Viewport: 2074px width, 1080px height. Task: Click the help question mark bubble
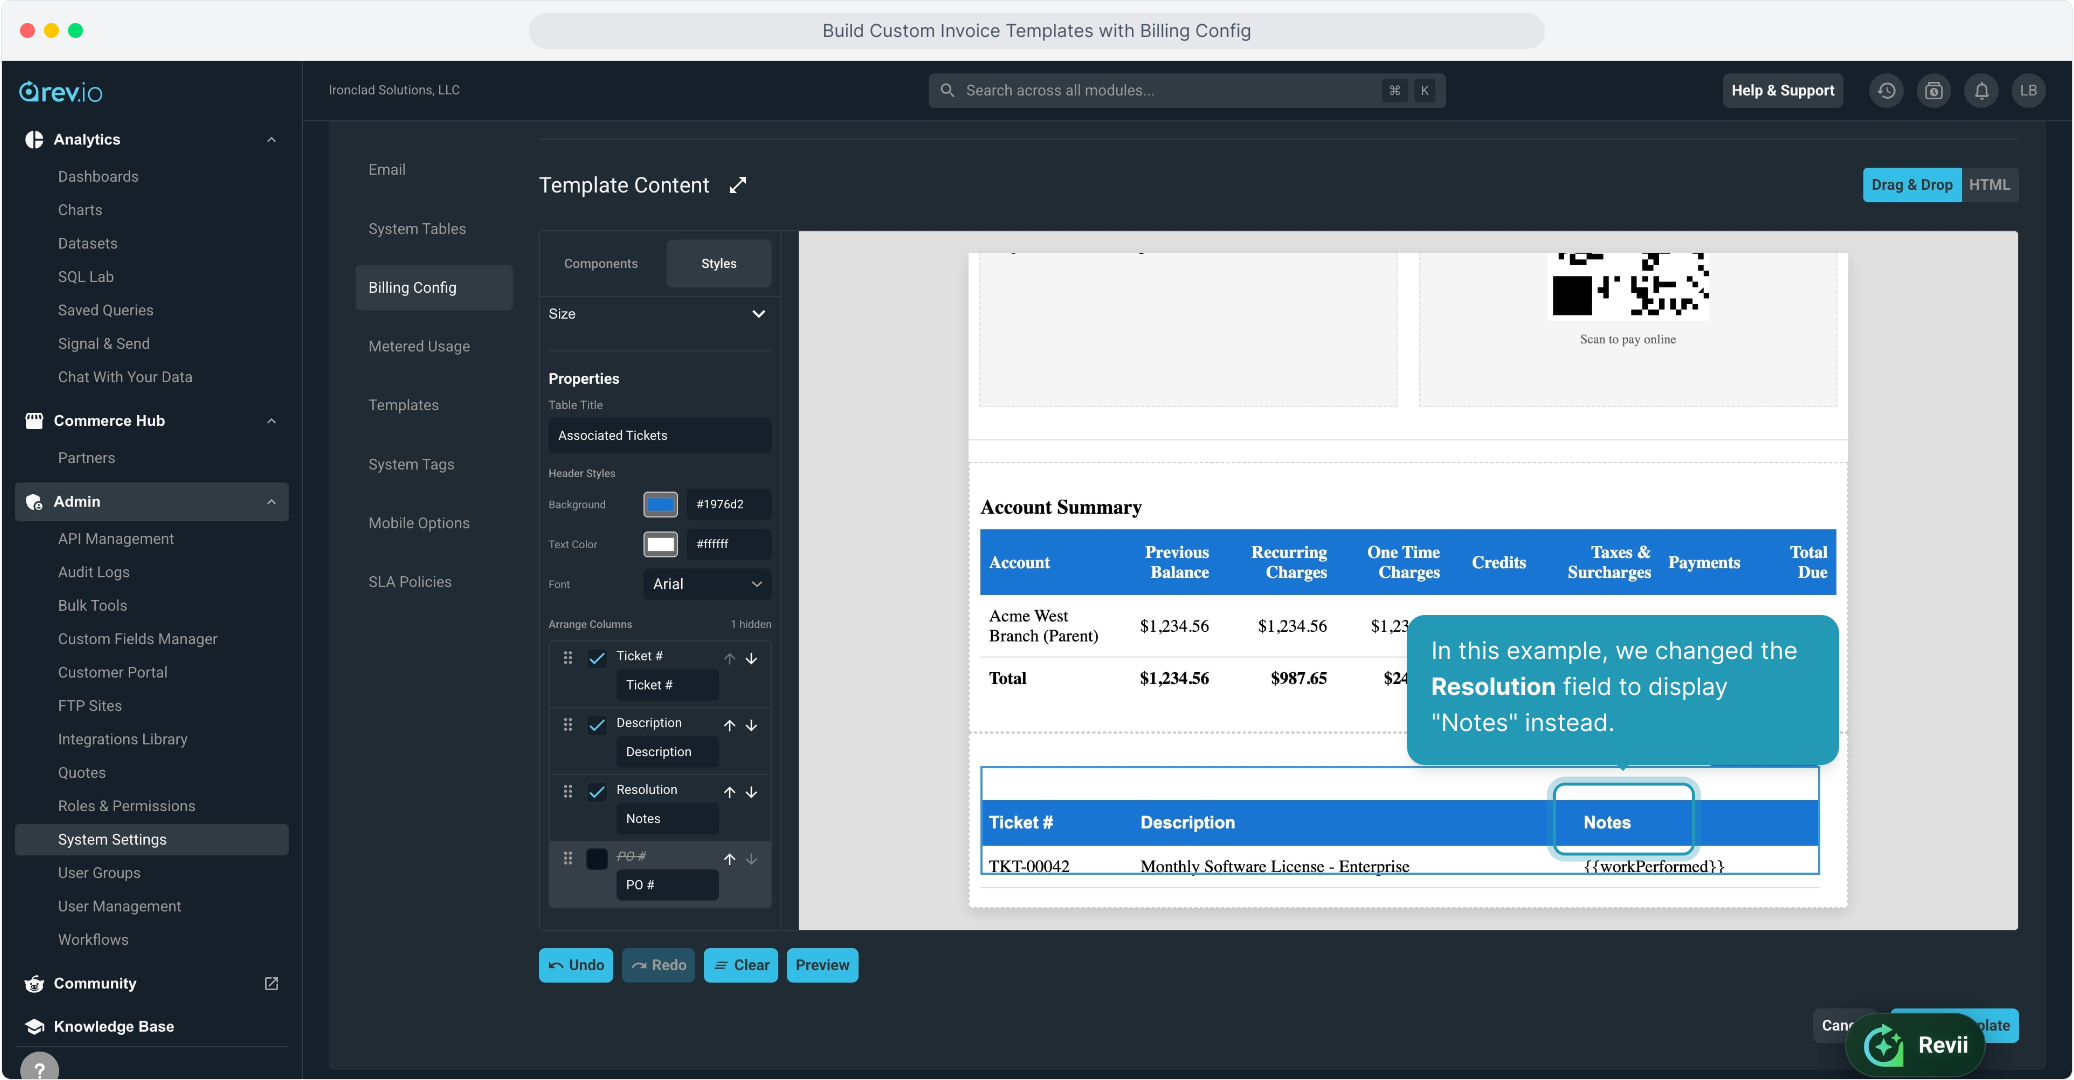click(39, 1068)
